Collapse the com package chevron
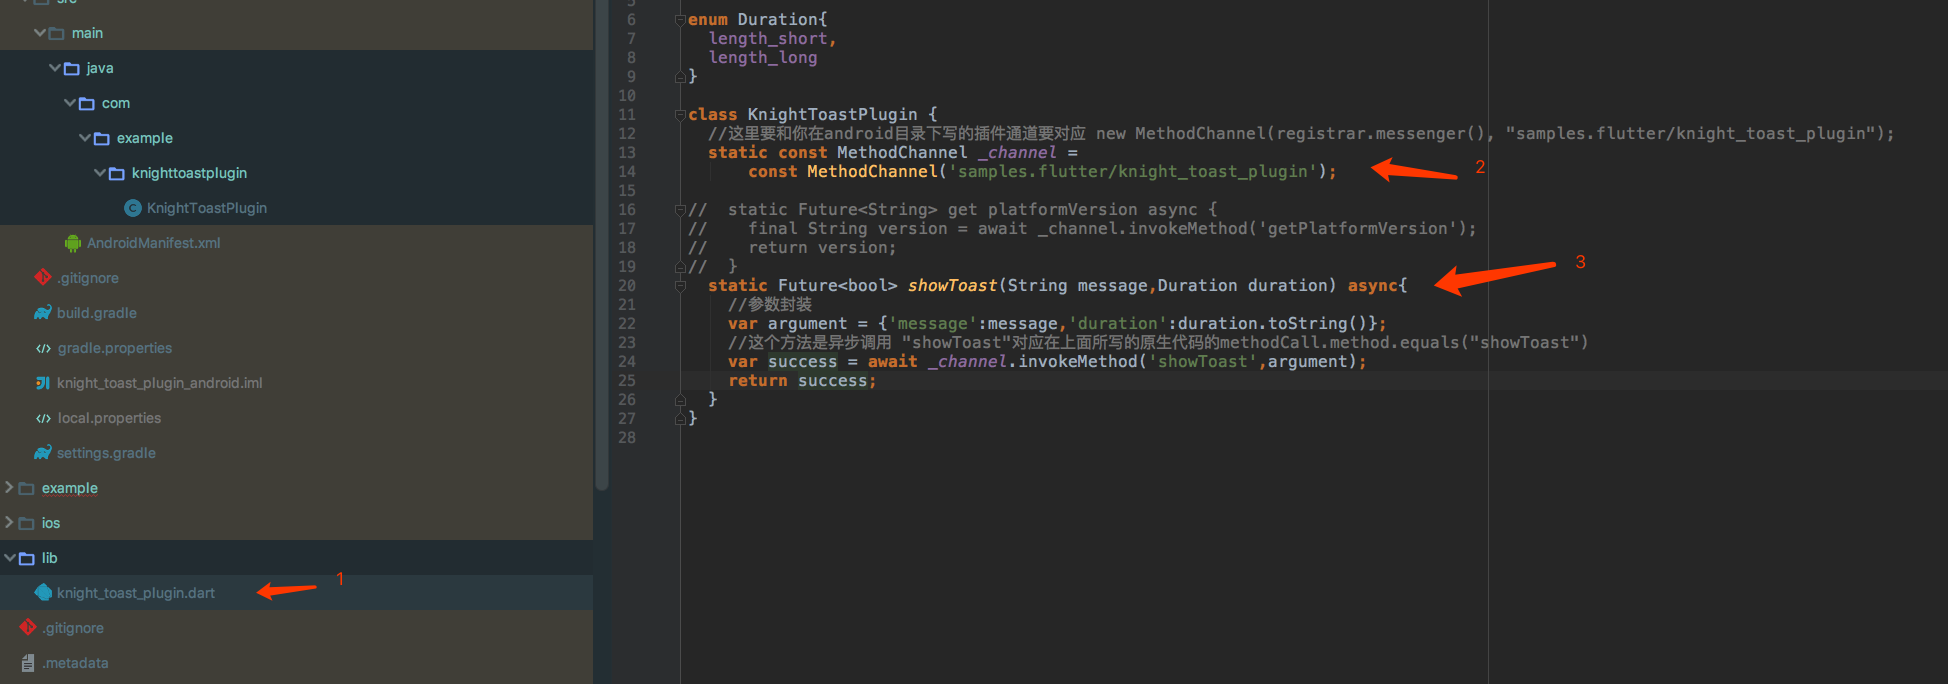Viewport: 1948px width, 684px height. [x=69, y=103]
